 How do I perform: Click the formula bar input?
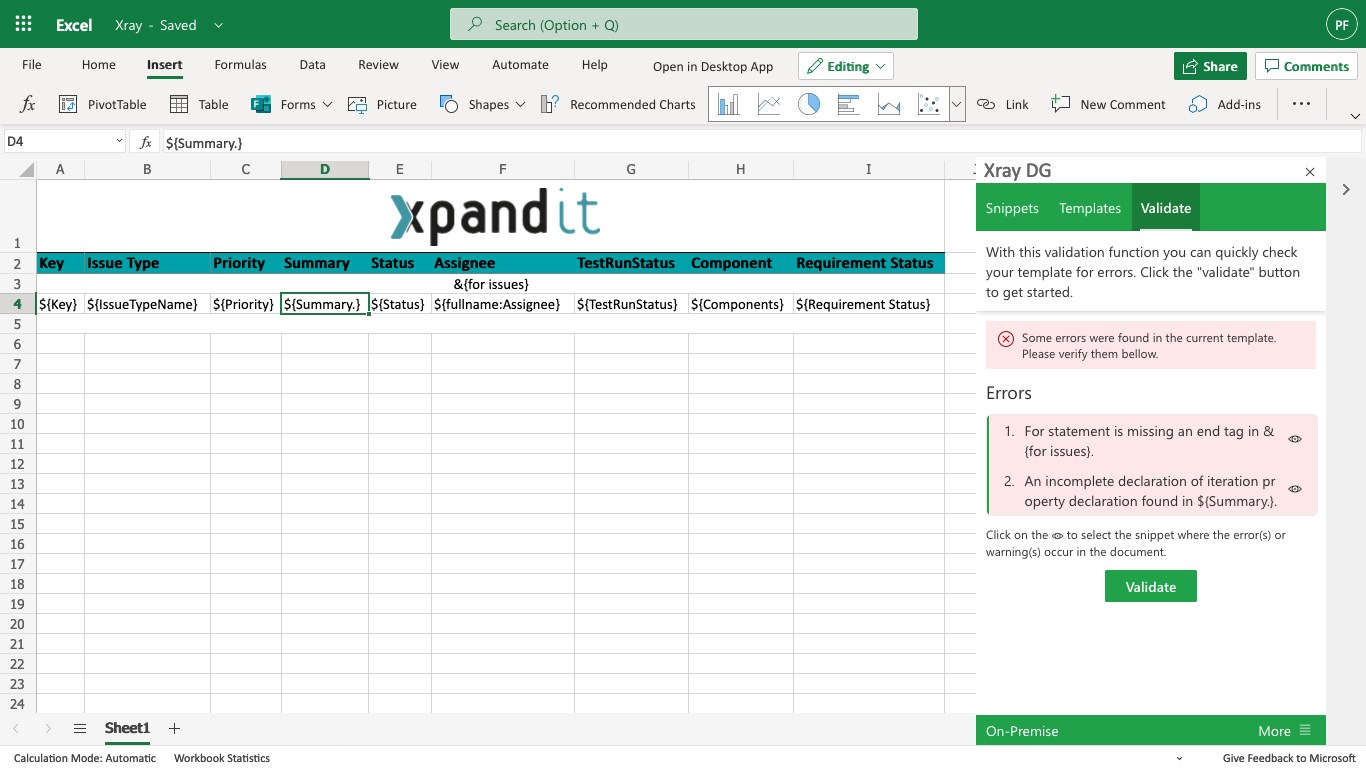point(760,143)
